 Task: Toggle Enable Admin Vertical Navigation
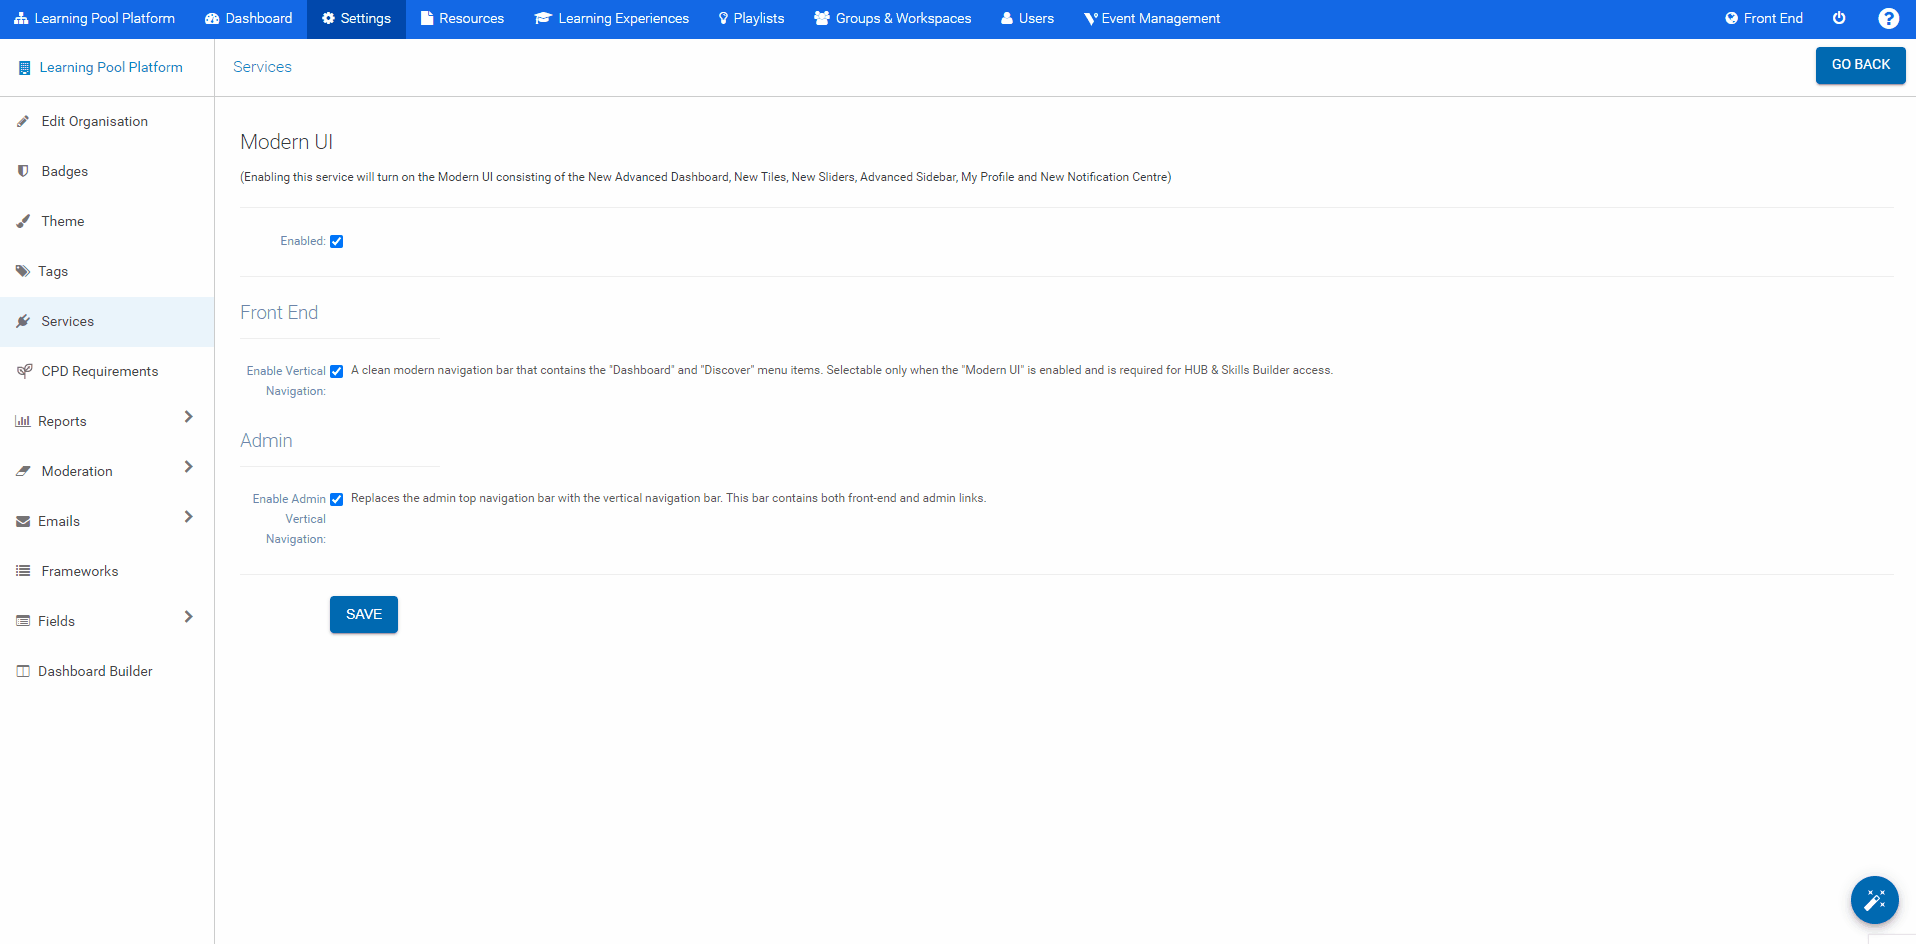[336, 499]
